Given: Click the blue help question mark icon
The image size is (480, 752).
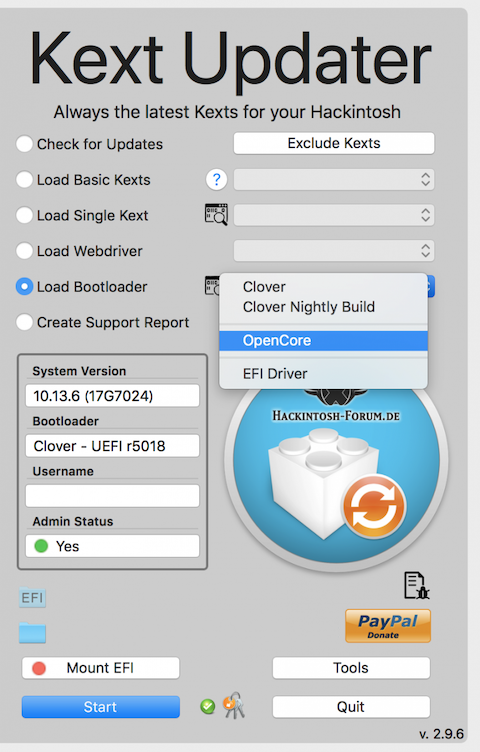Looking at the screenshot, I should [x=216, y=180].
